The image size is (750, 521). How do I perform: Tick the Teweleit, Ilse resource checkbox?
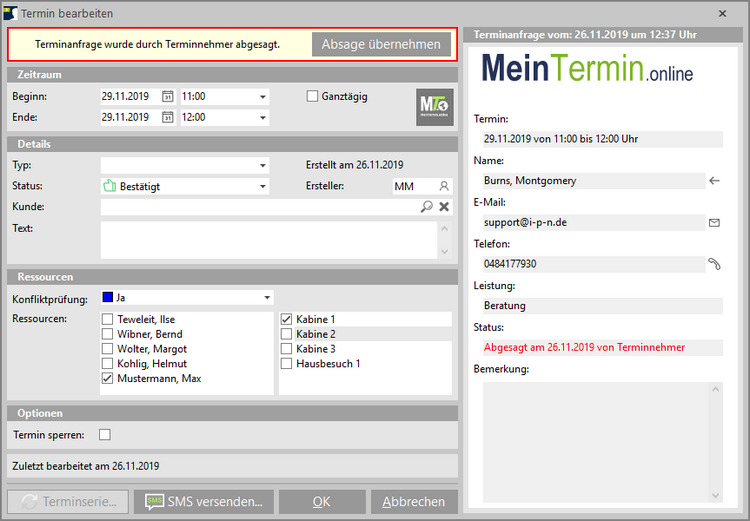107,320
